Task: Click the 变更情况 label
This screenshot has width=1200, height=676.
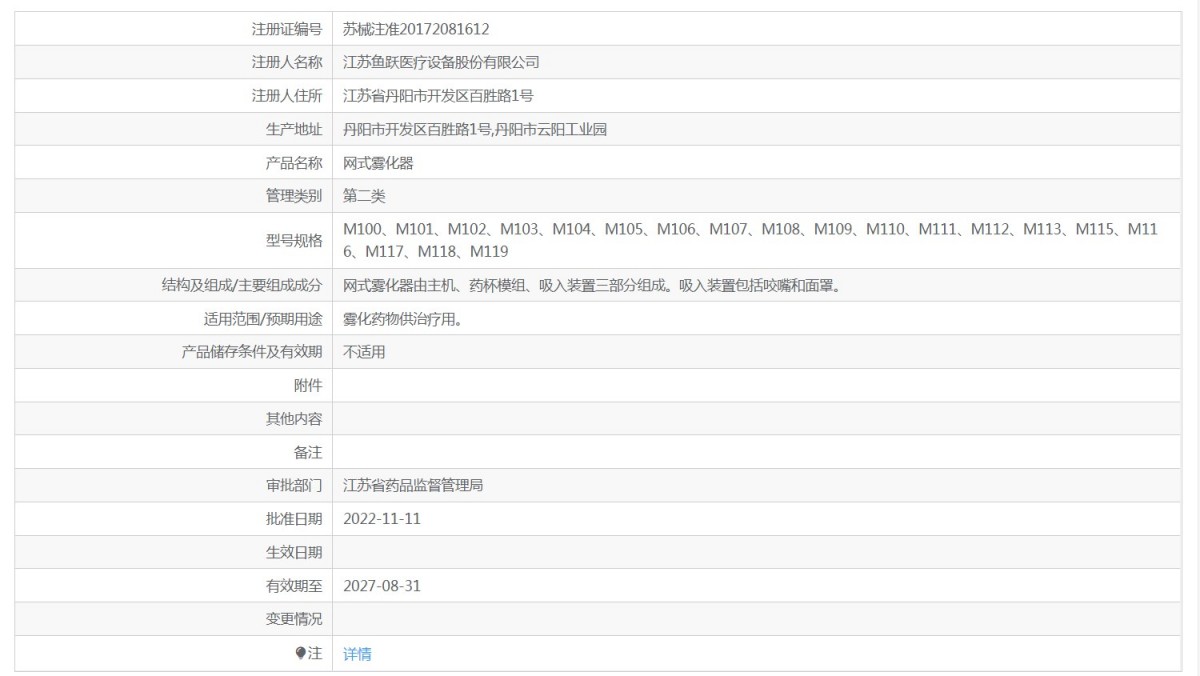Action: pos(294,620)
